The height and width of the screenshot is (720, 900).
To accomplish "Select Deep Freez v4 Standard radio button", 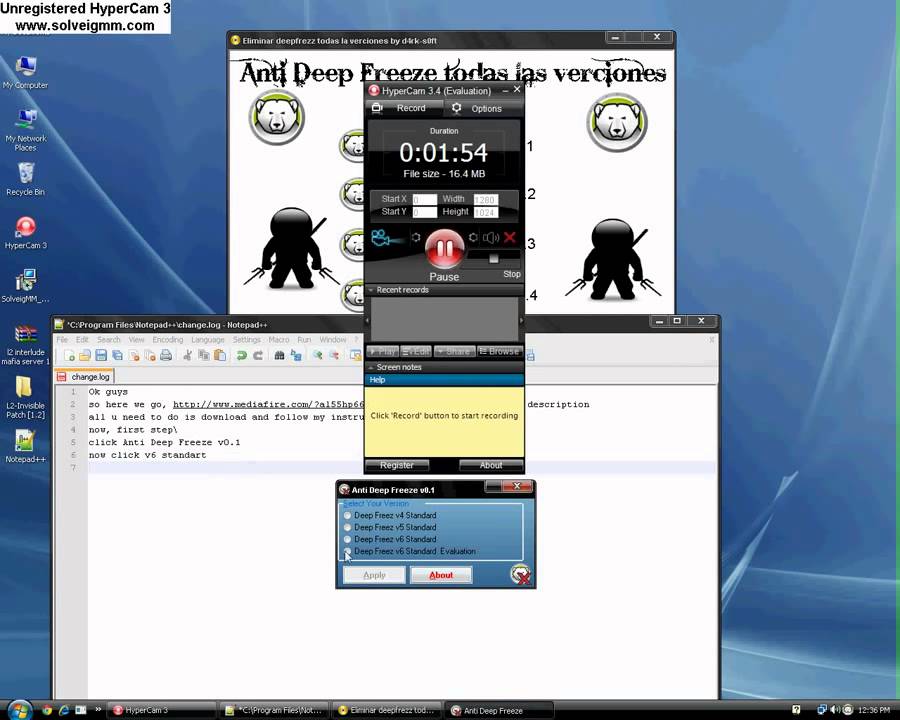I will pyautogui.click(x=347, y=516).
